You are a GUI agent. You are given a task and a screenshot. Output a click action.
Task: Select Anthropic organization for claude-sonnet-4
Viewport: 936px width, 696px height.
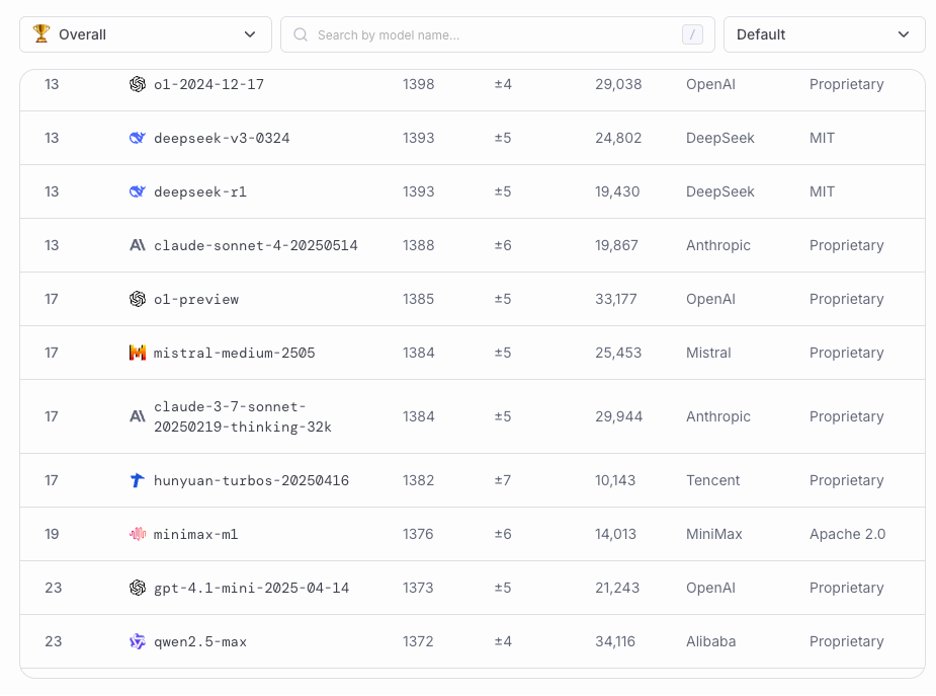tap(718, 245)
